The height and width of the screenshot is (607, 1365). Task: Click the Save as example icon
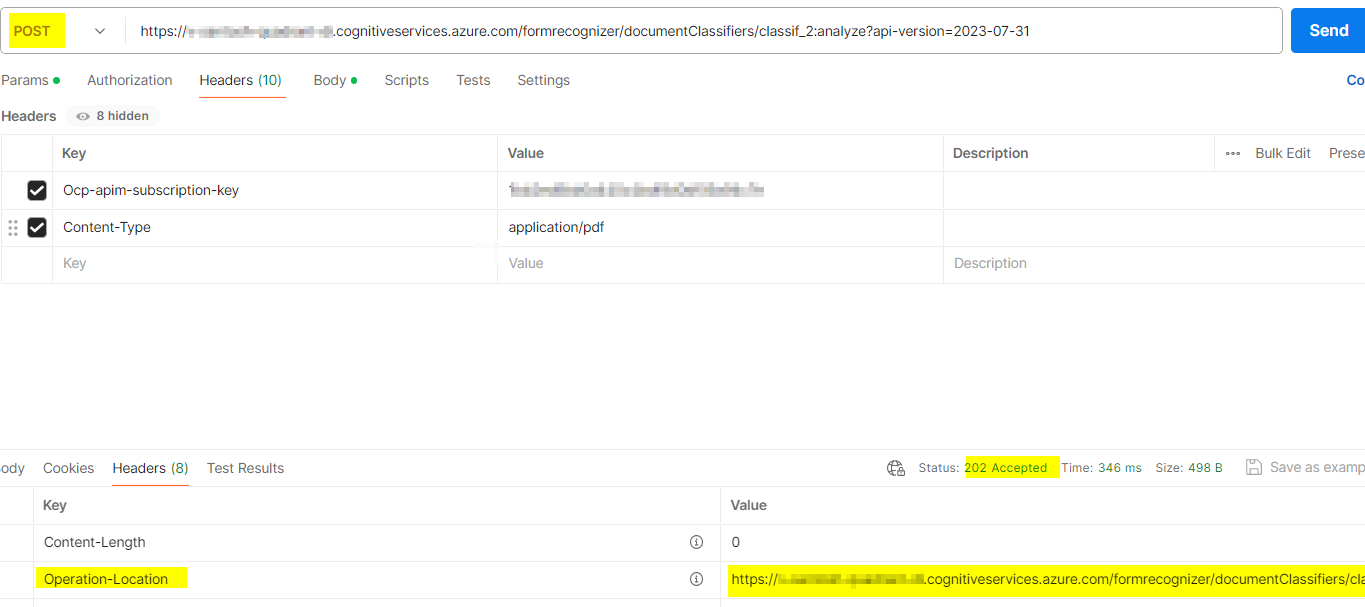(1254, 467)
